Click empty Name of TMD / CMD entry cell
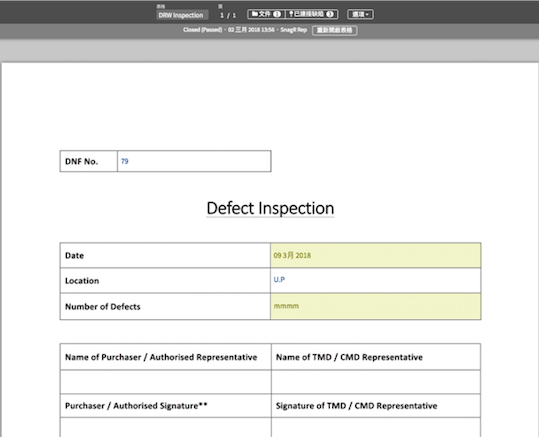 376,382
